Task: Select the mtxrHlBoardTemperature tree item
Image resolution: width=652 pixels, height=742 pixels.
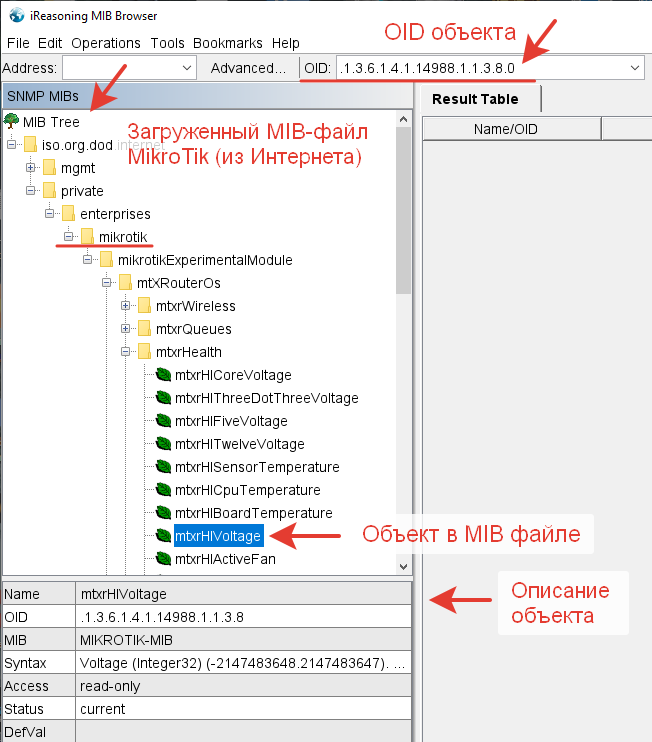Action: click(254, 513)
